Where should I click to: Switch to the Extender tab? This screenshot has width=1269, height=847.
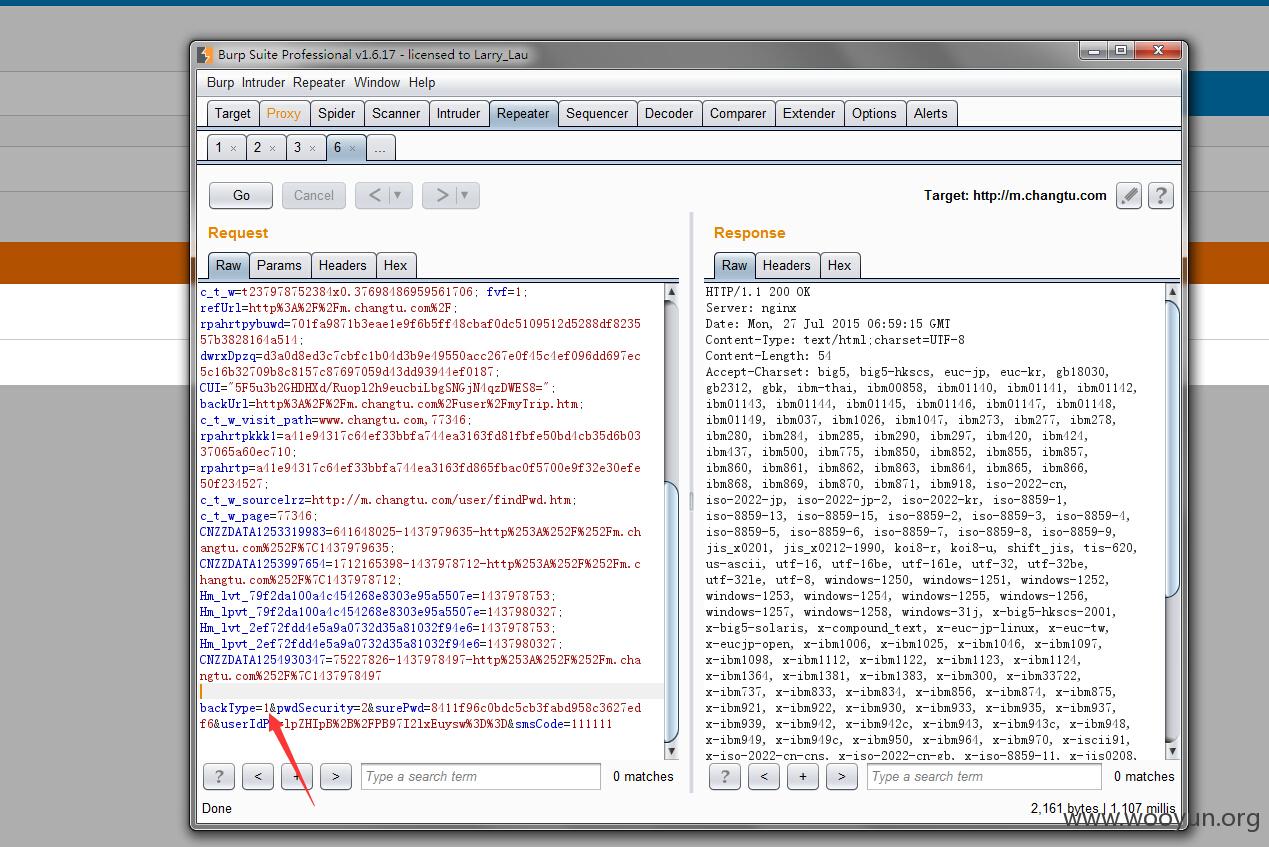tap(809, 114)
